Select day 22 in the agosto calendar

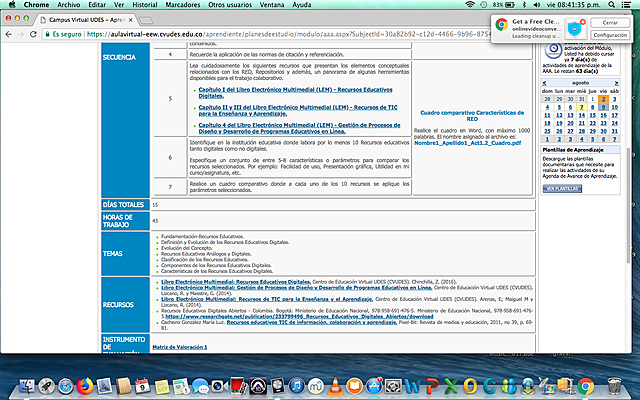(592, 123)
